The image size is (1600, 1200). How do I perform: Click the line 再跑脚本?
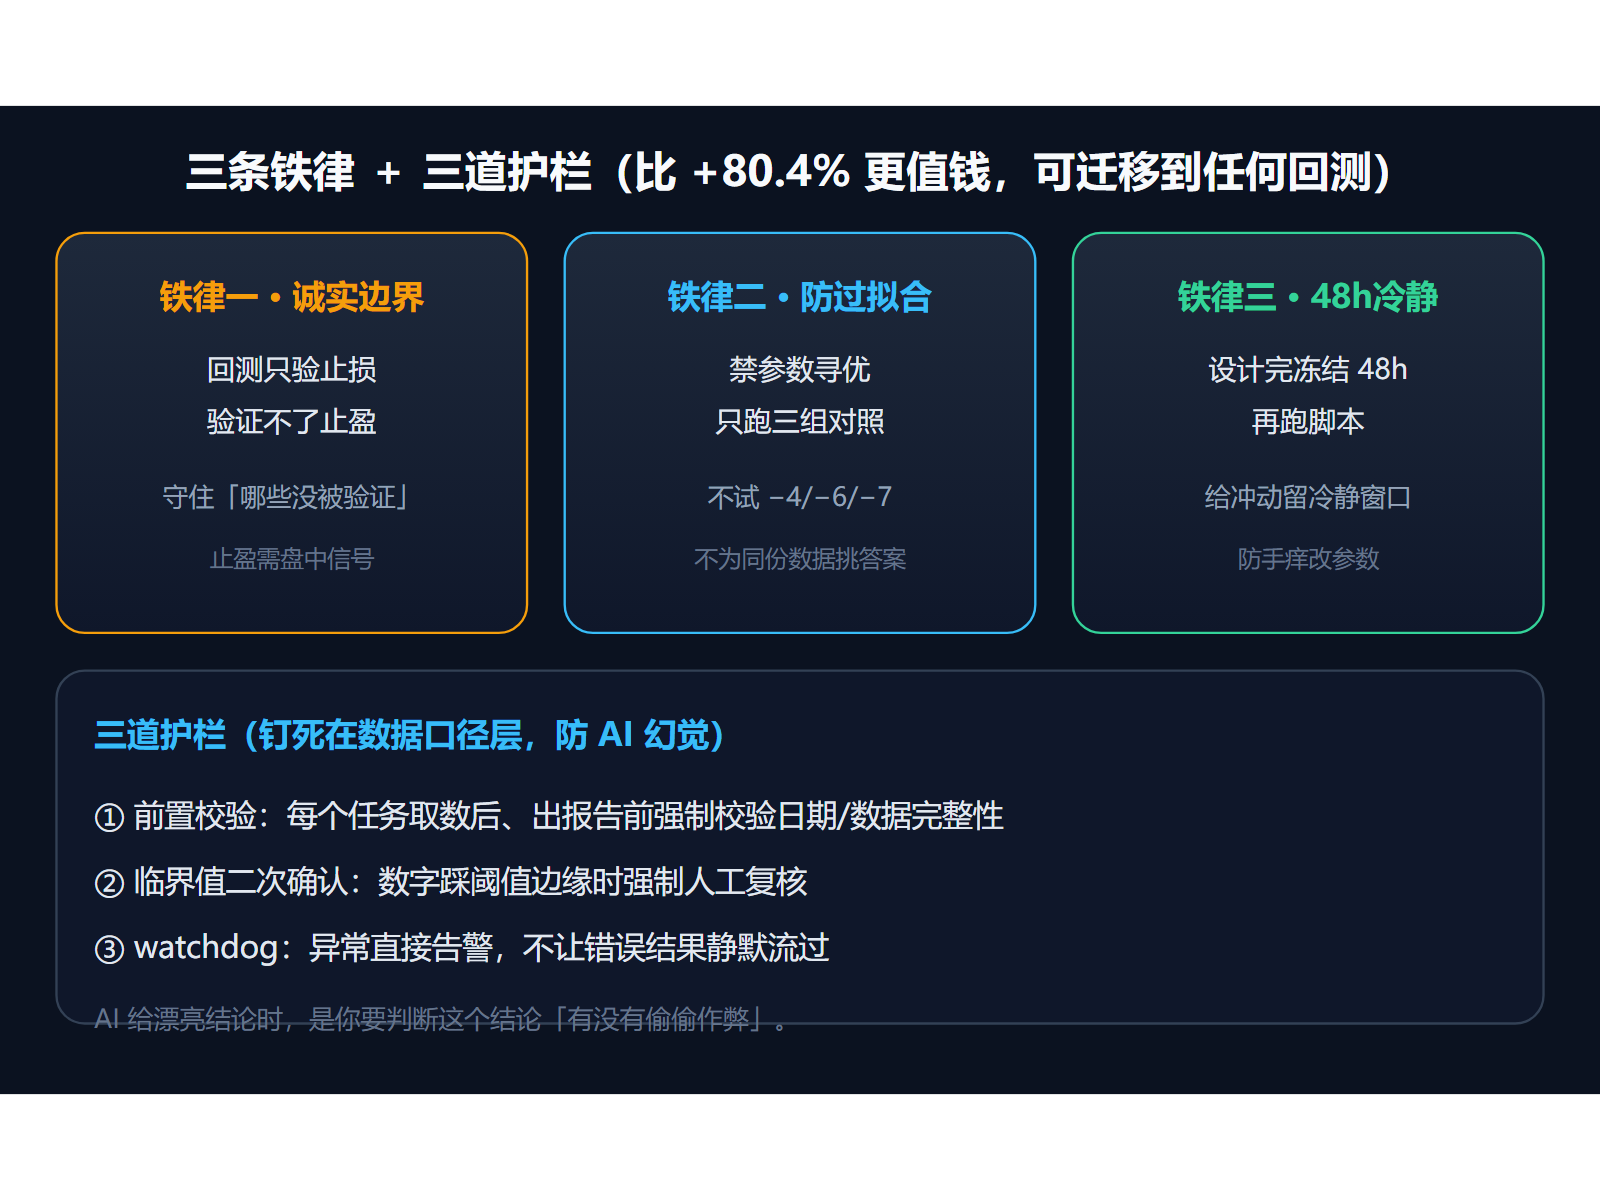(x=1307, y=422)
